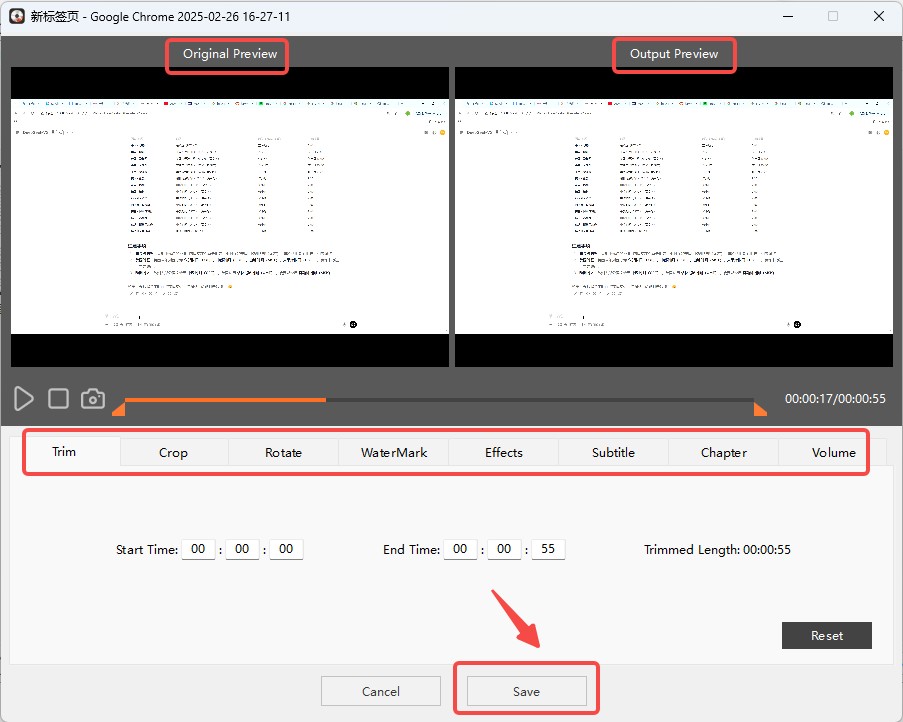Click the End Time minutes field
The image size is (903, 722).
click(x=504, y=549)
